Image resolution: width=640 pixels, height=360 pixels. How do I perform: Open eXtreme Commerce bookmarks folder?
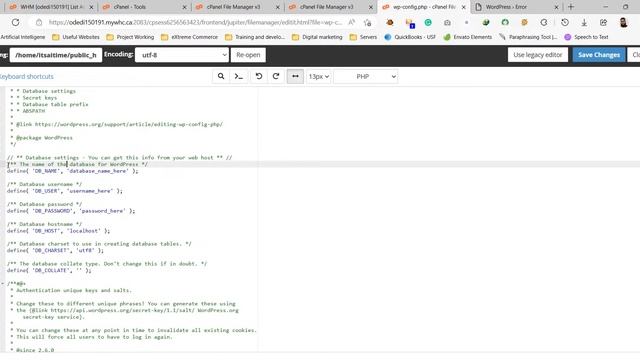[x=189, y=37]
